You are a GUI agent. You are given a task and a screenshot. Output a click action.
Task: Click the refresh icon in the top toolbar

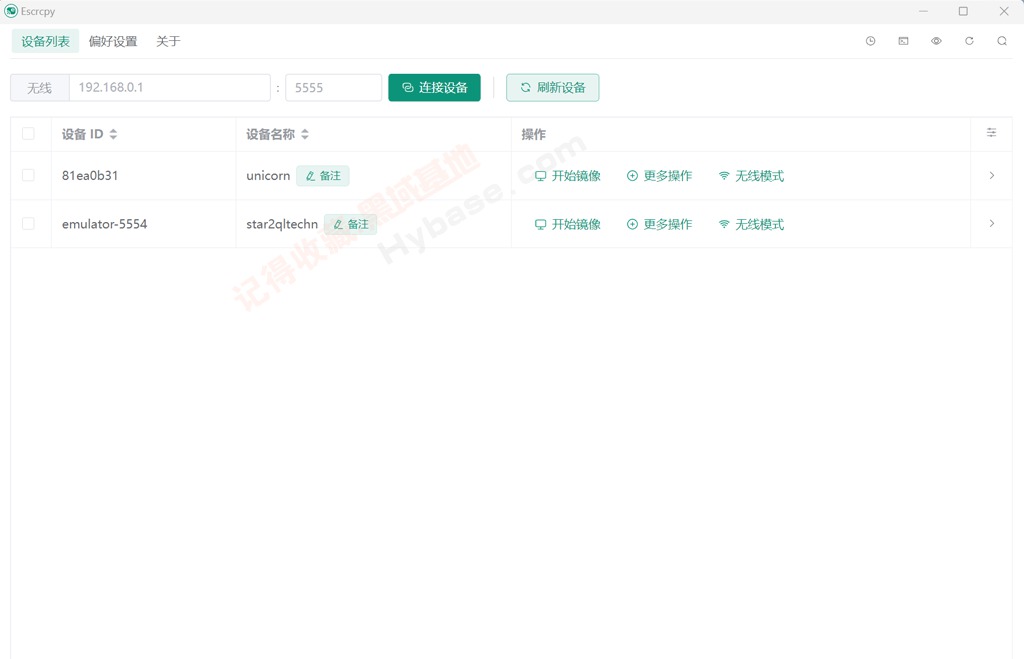tap(969, 41)
